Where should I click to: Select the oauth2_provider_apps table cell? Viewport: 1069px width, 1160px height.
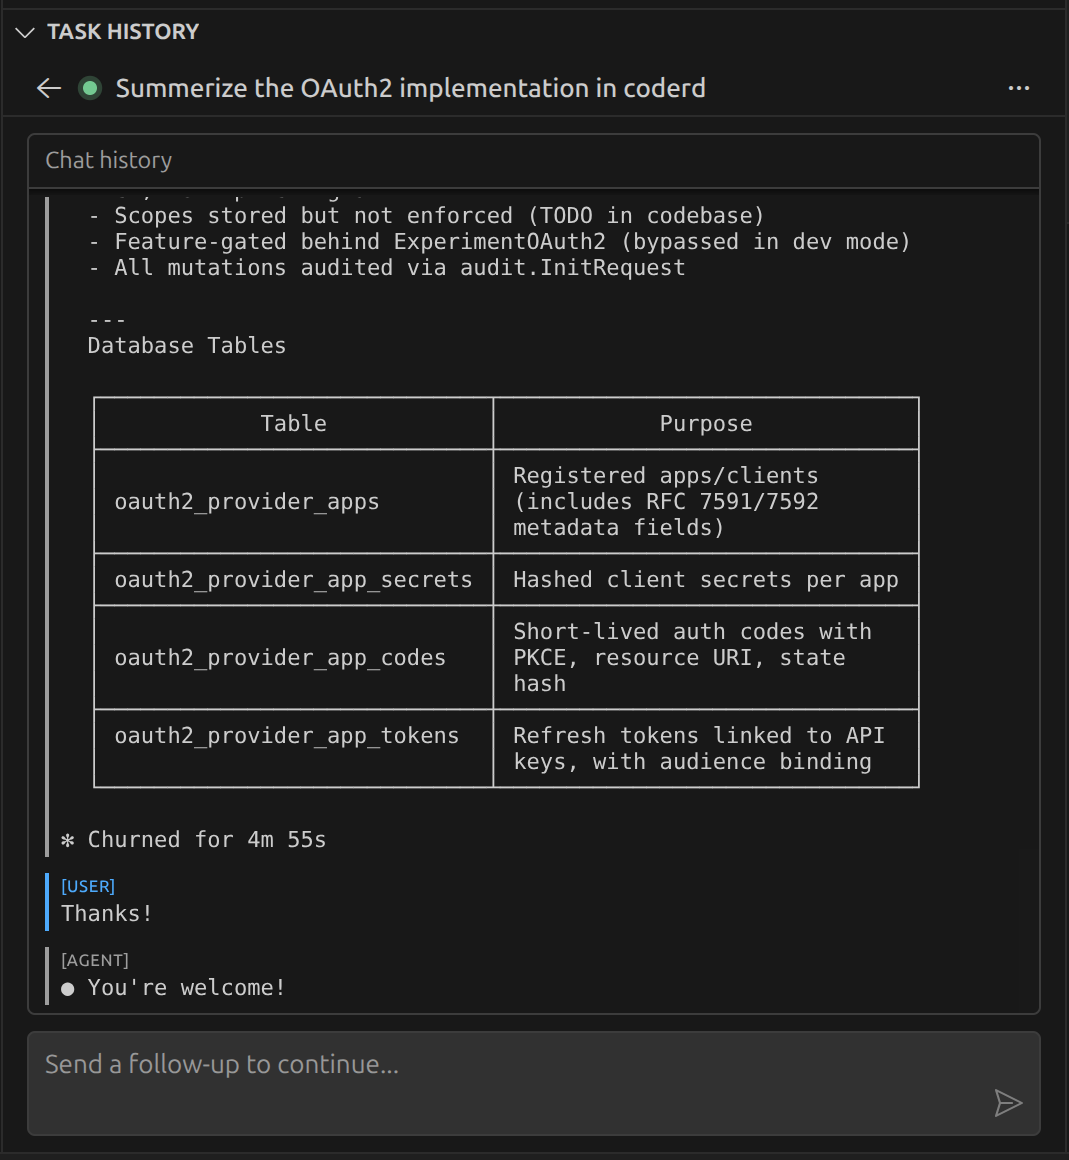248,501
